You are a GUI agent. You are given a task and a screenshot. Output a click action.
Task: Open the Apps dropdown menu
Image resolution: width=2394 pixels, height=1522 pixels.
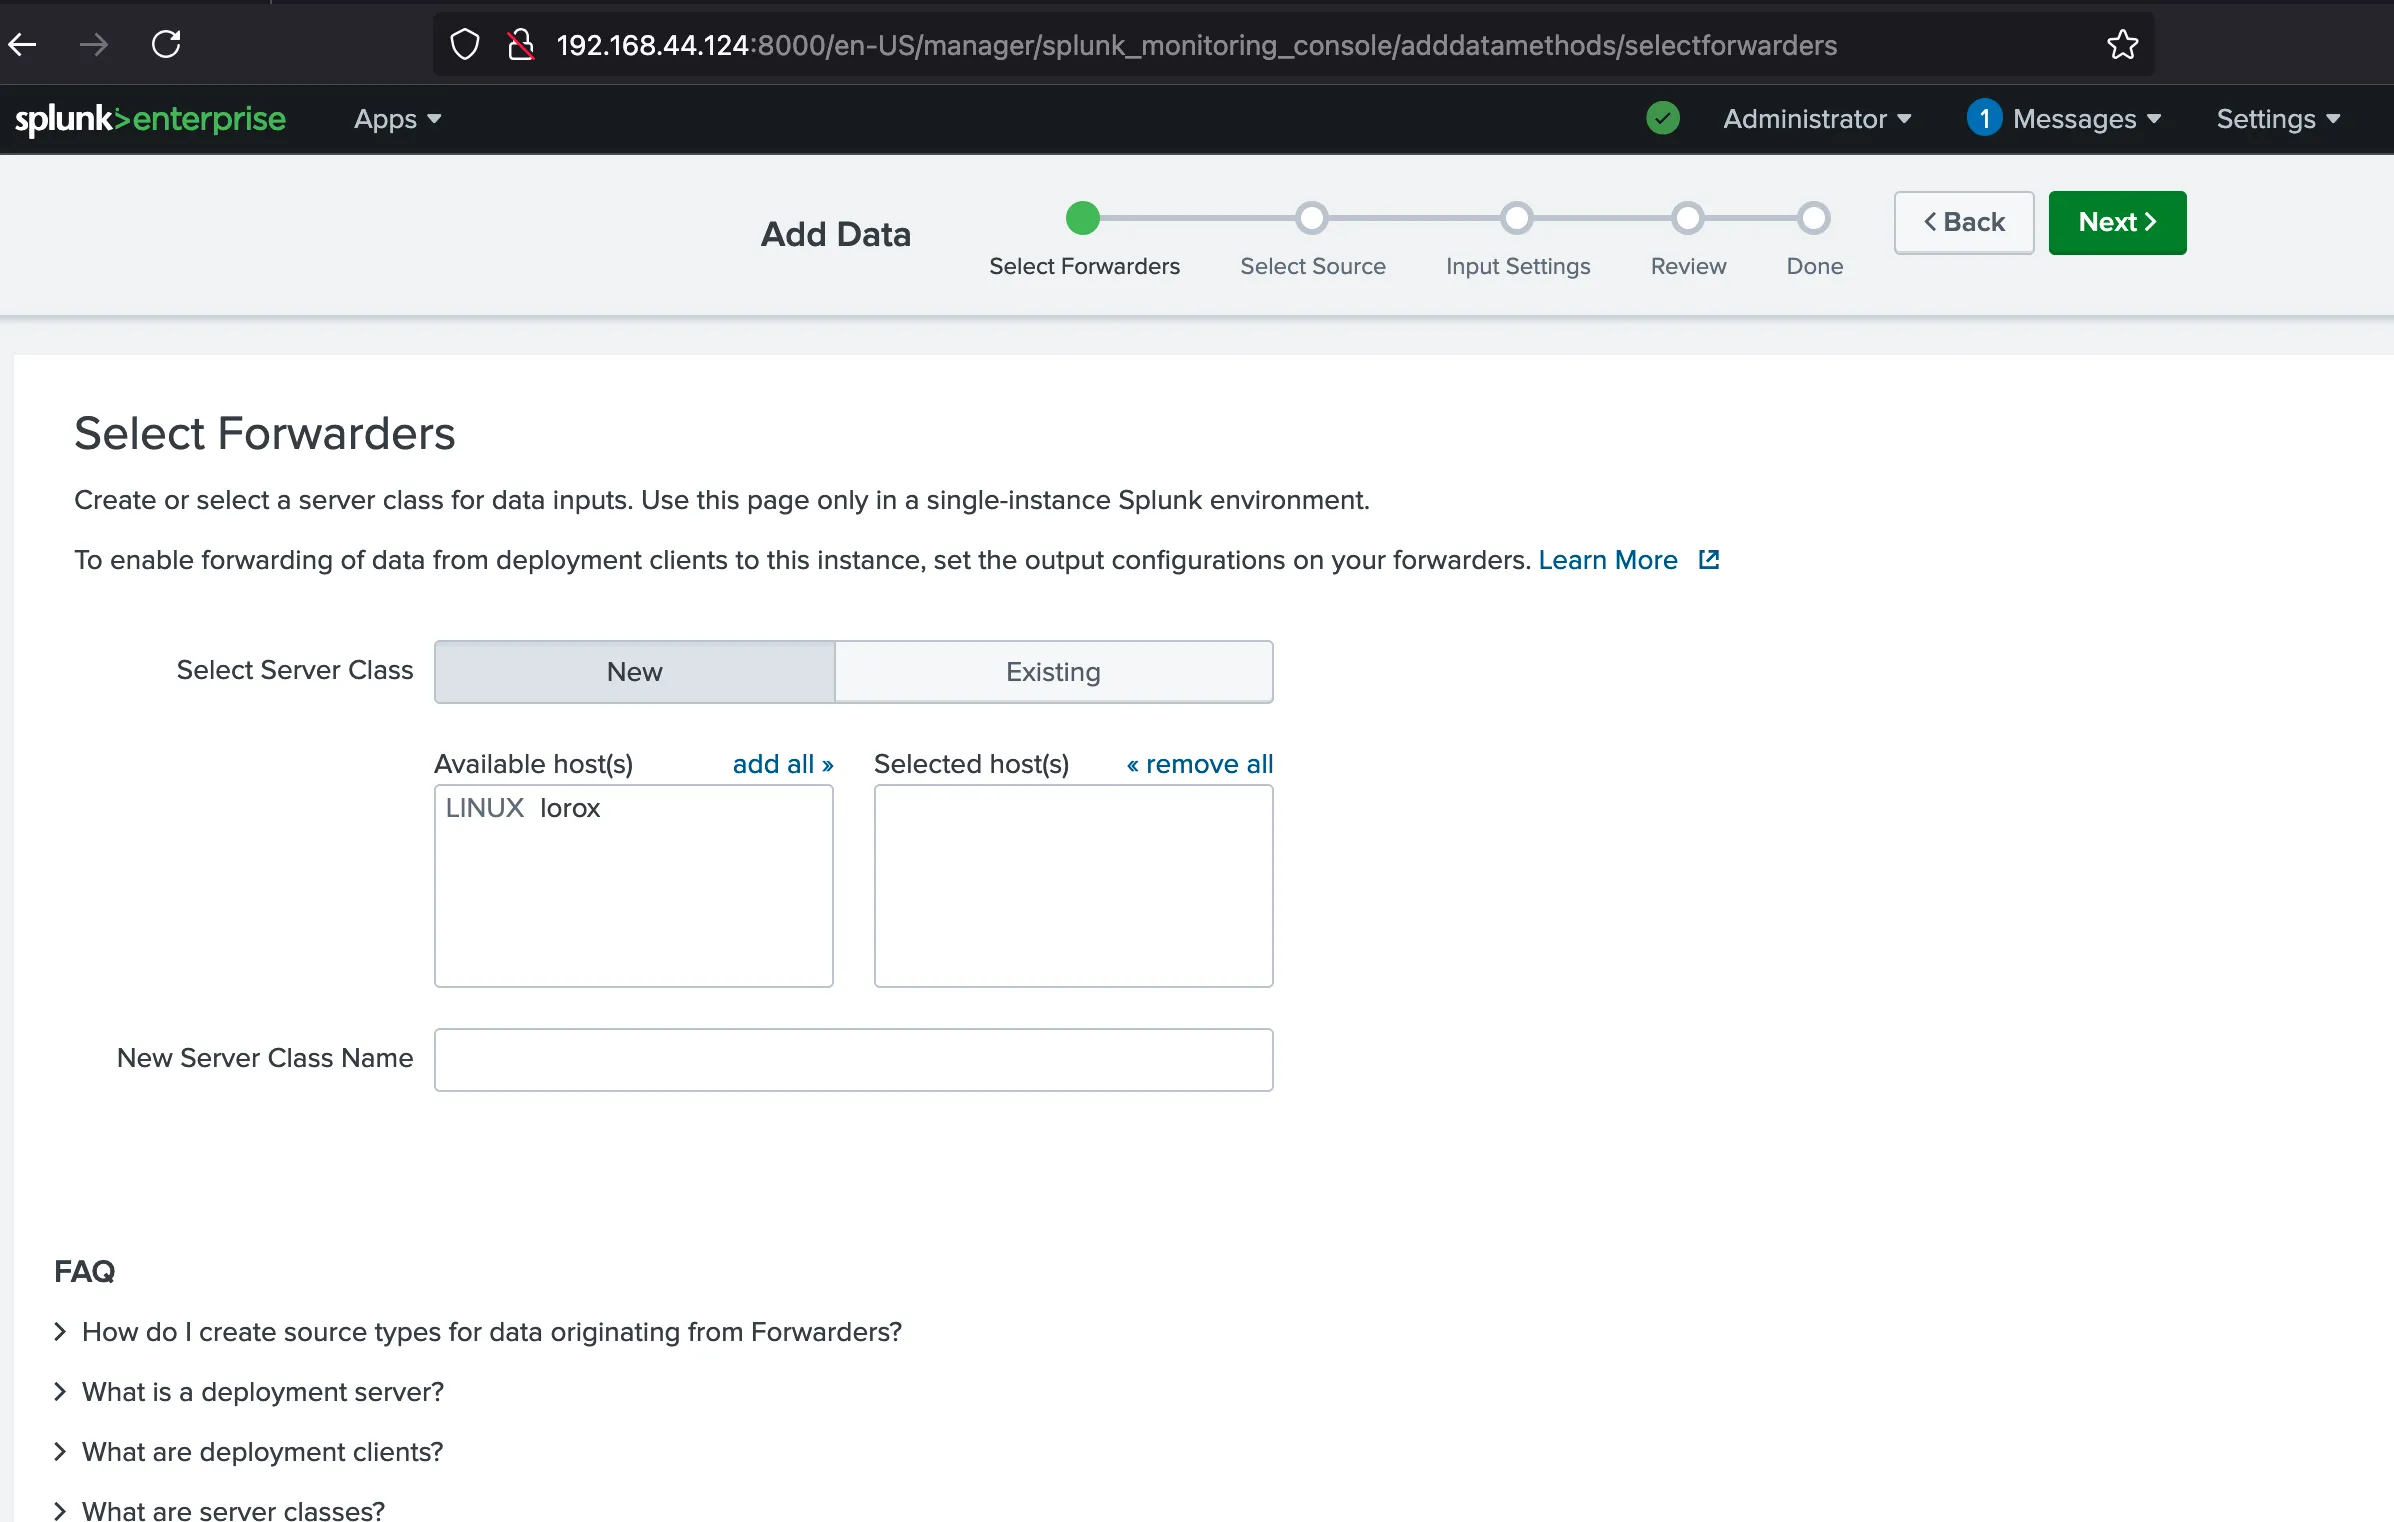click(397, 119)
